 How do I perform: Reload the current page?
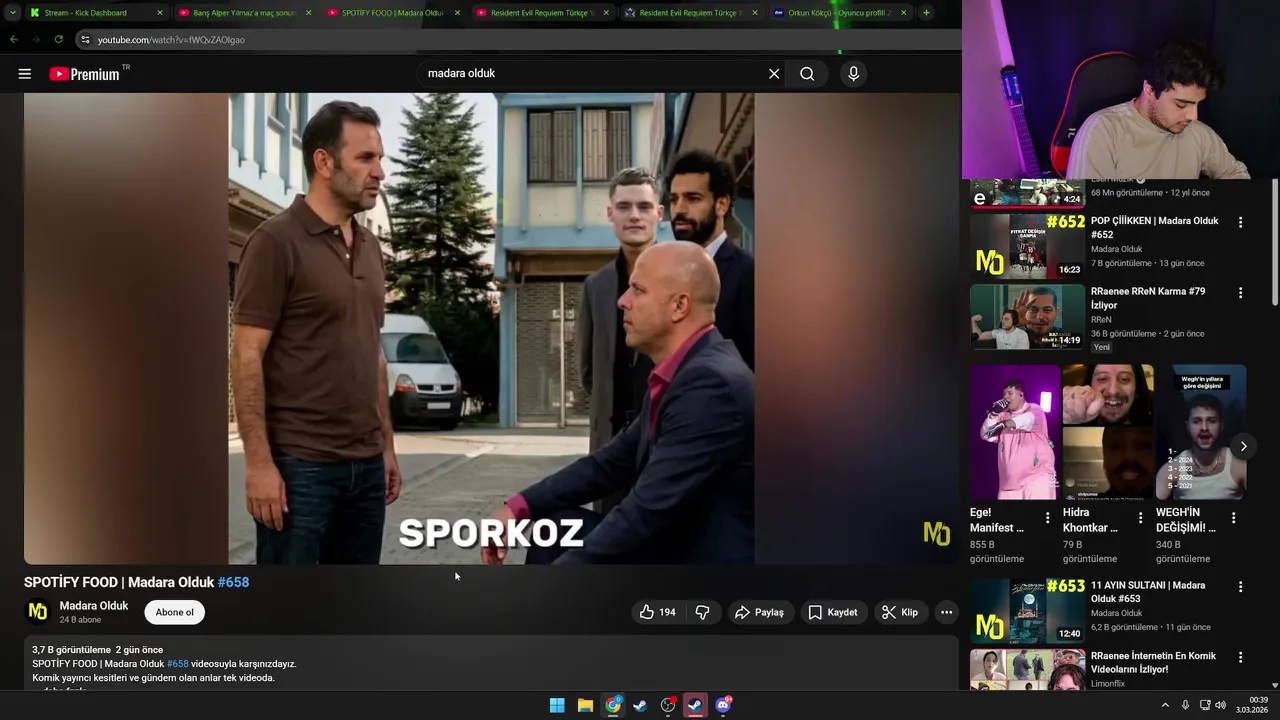(x=59, y=39)
